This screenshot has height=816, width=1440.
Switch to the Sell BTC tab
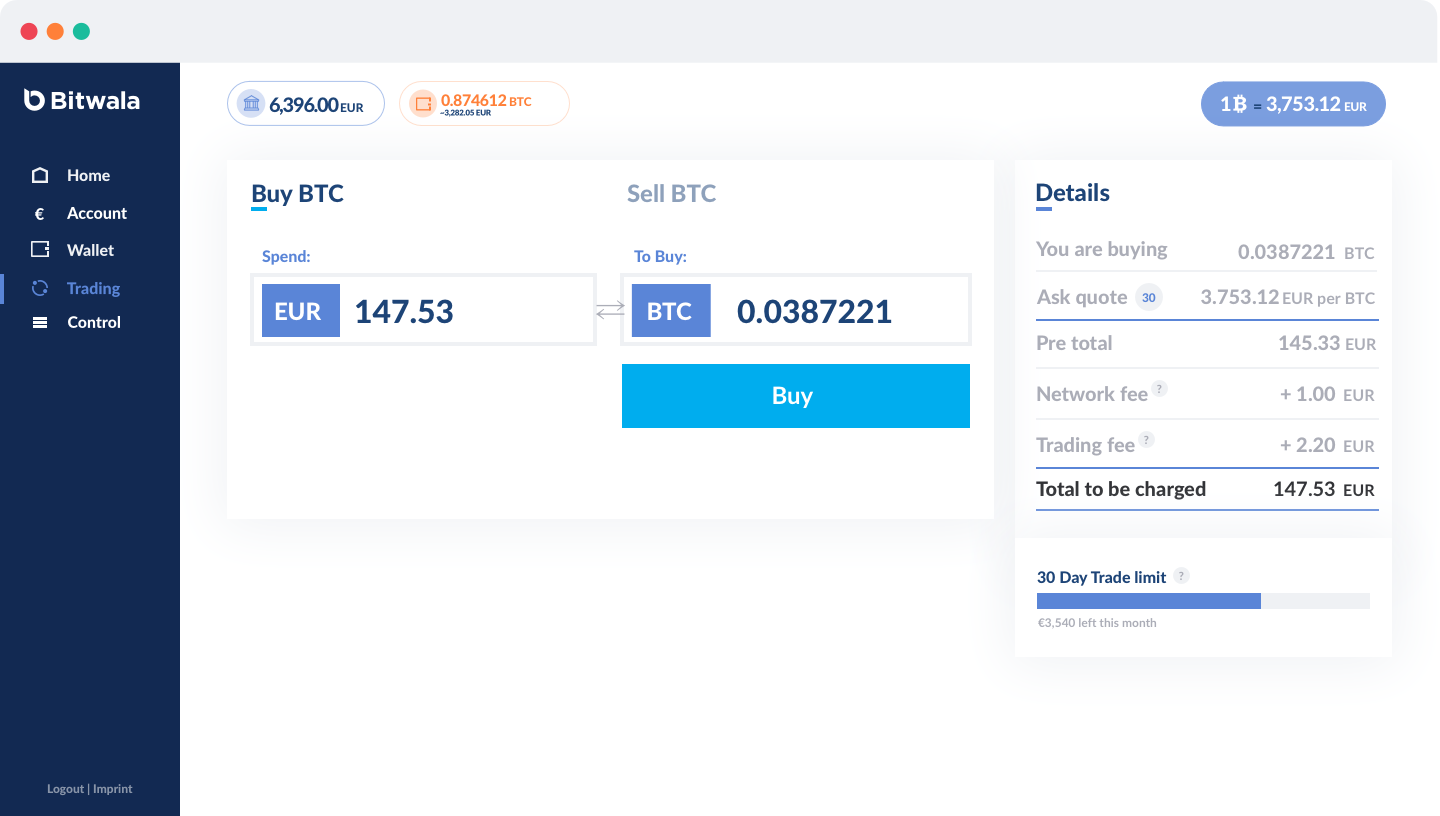pyautogui.click(x=671, y=193)
